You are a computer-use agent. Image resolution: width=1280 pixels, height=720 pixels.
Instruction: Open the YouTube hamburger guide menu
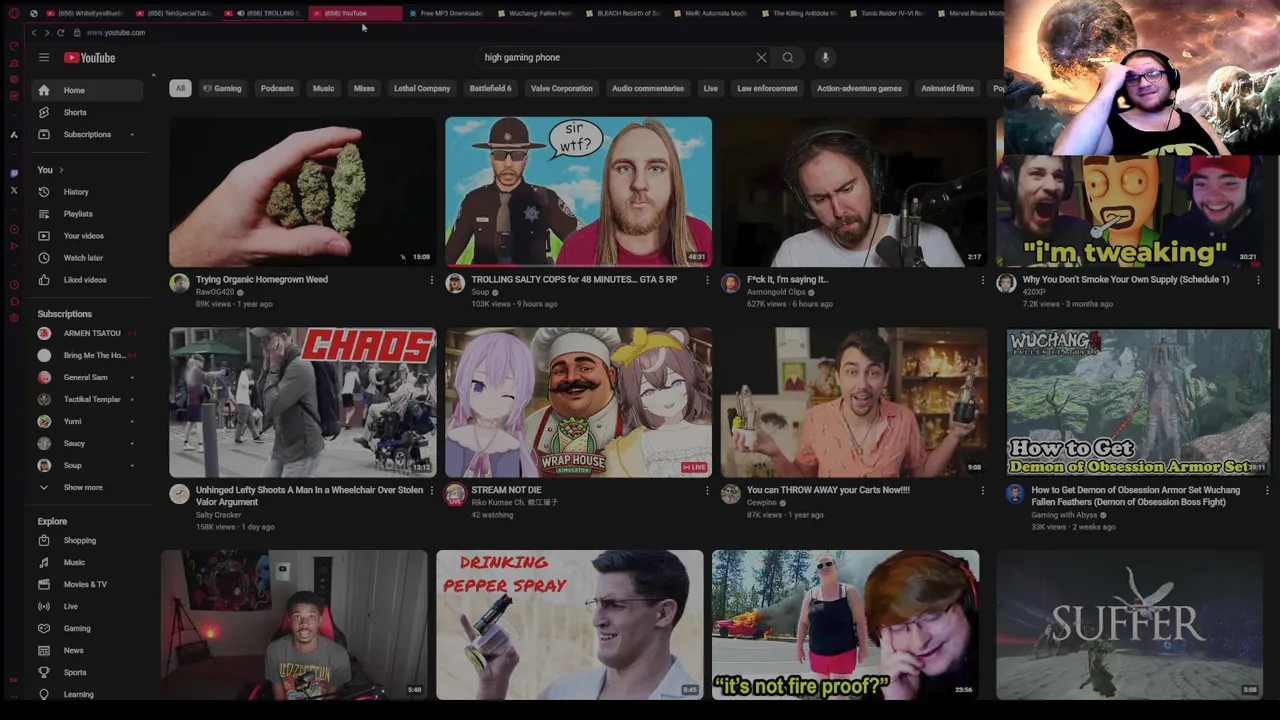click(44, 58)
